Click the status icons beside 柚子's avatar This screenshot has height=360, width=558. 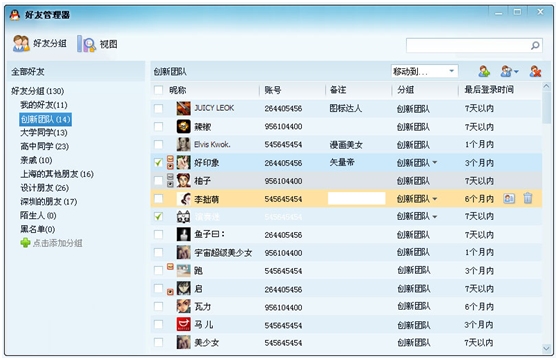tap(170, 180)
